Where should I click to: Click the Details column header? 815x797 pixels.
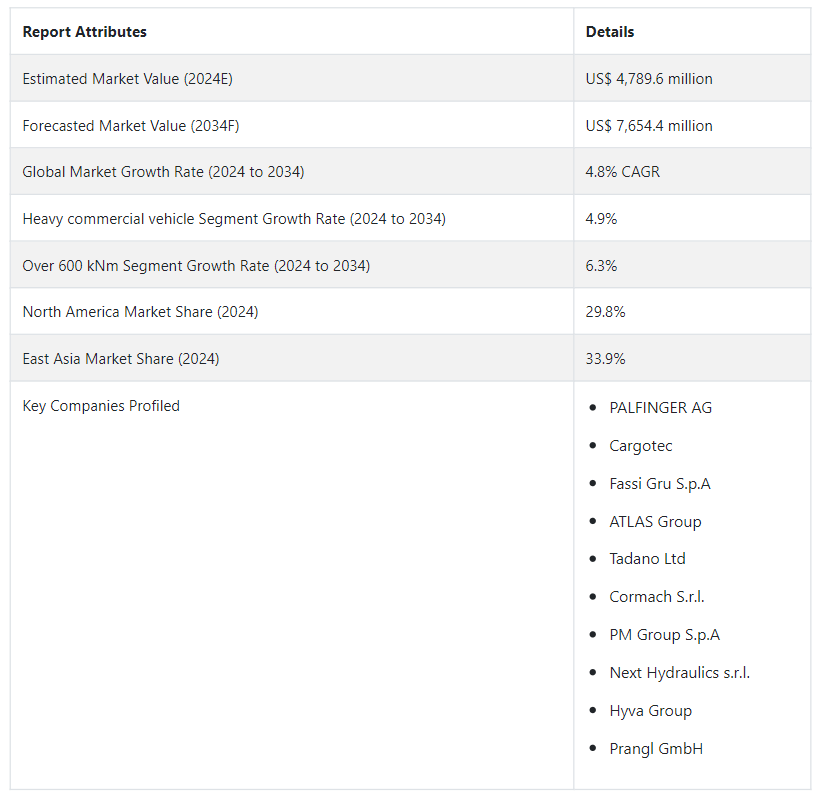coord(610,32)
